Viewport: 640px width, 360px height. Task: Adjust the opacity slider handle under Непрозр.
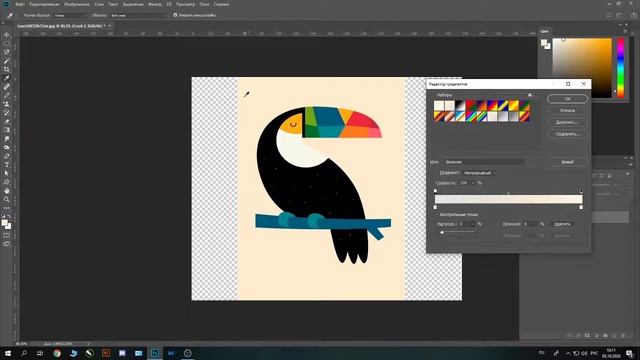(442, 232)
